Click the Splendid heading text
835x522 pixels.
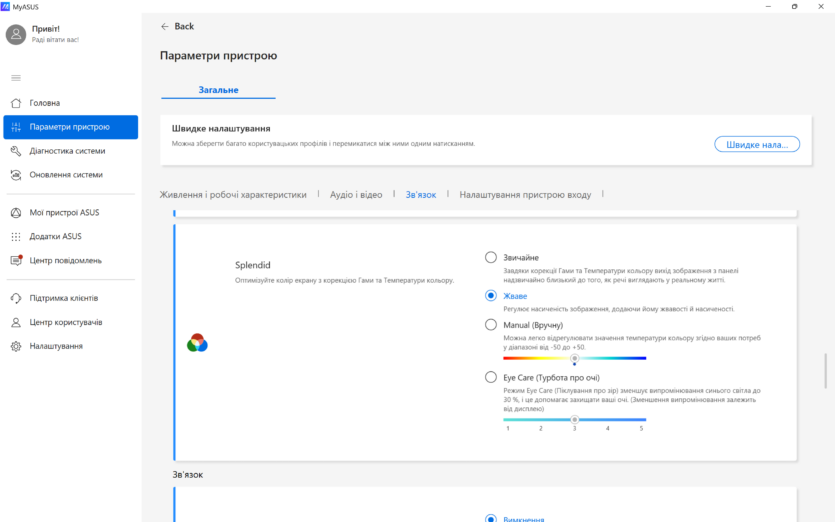(x=253, y=265)
